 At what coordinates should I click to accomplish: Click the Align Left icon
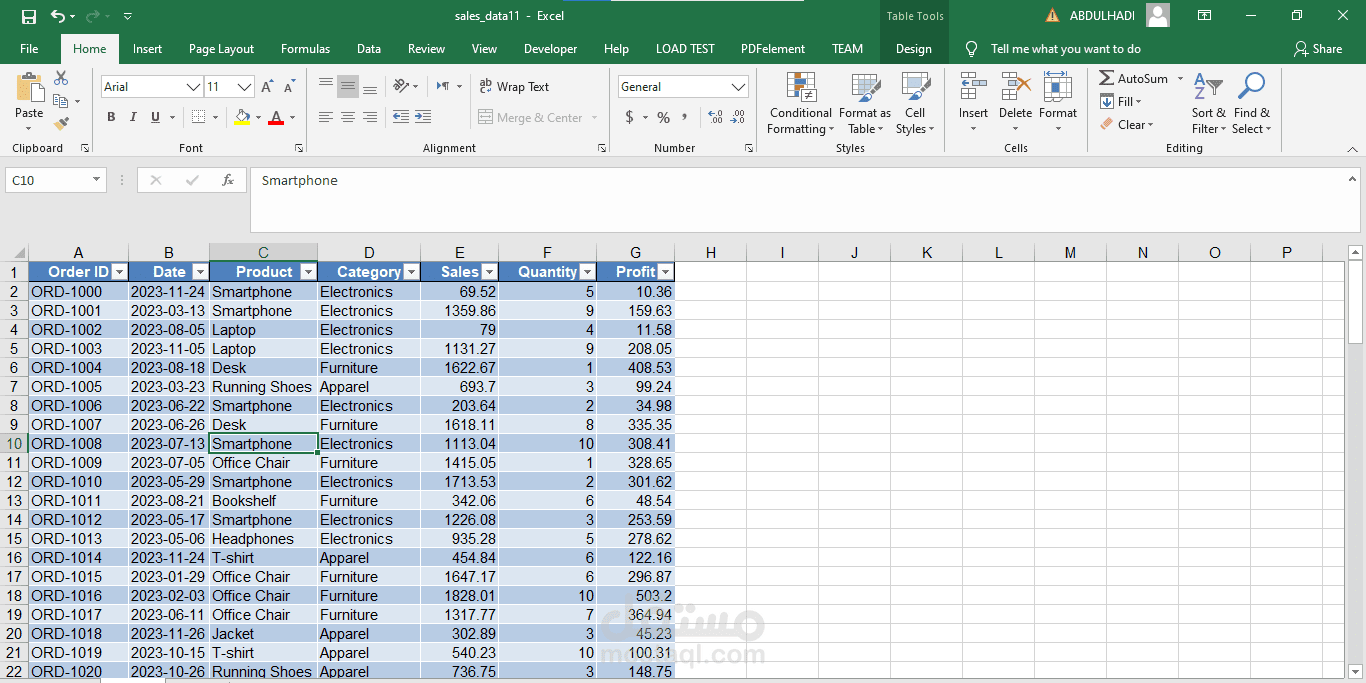(x=326, y=117)
